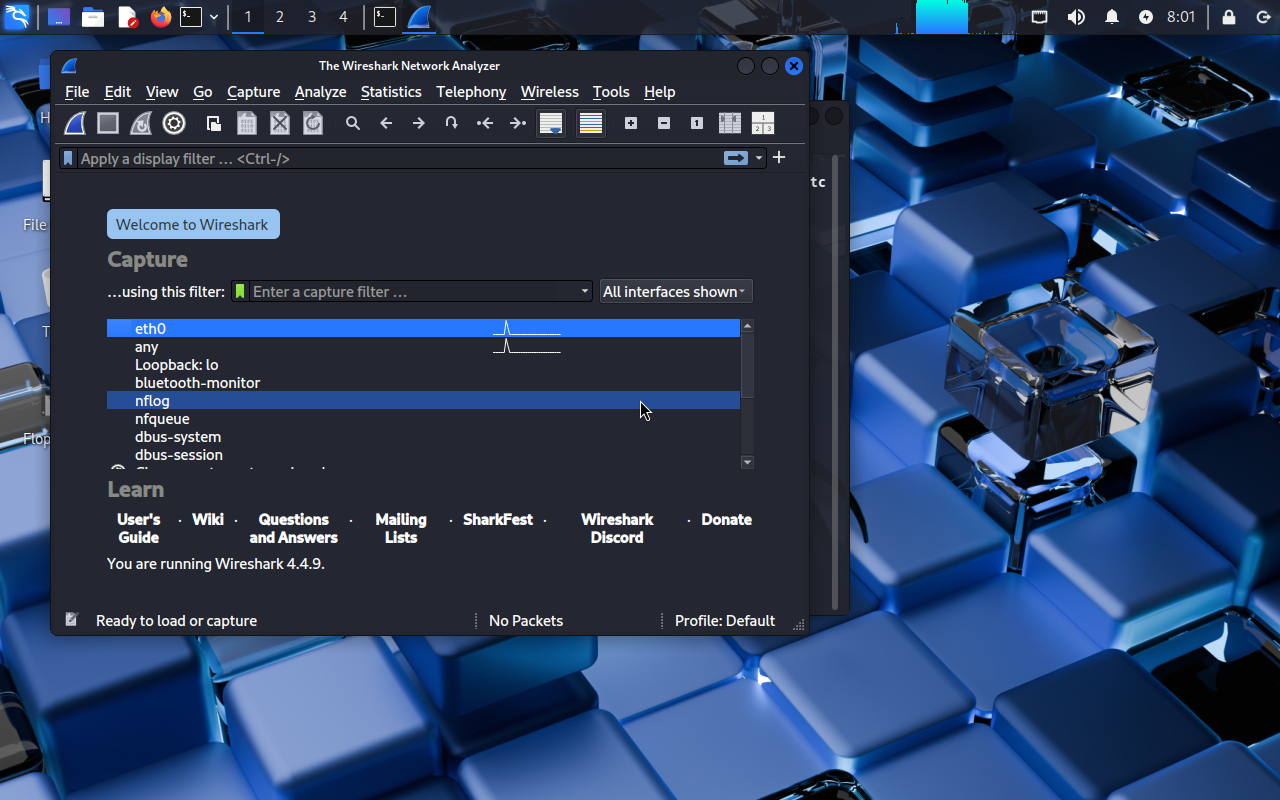Click the resize columns toolbar icon
This screenshot has height=800, width=1280.
pyautogui.click(x=730, y=123)
